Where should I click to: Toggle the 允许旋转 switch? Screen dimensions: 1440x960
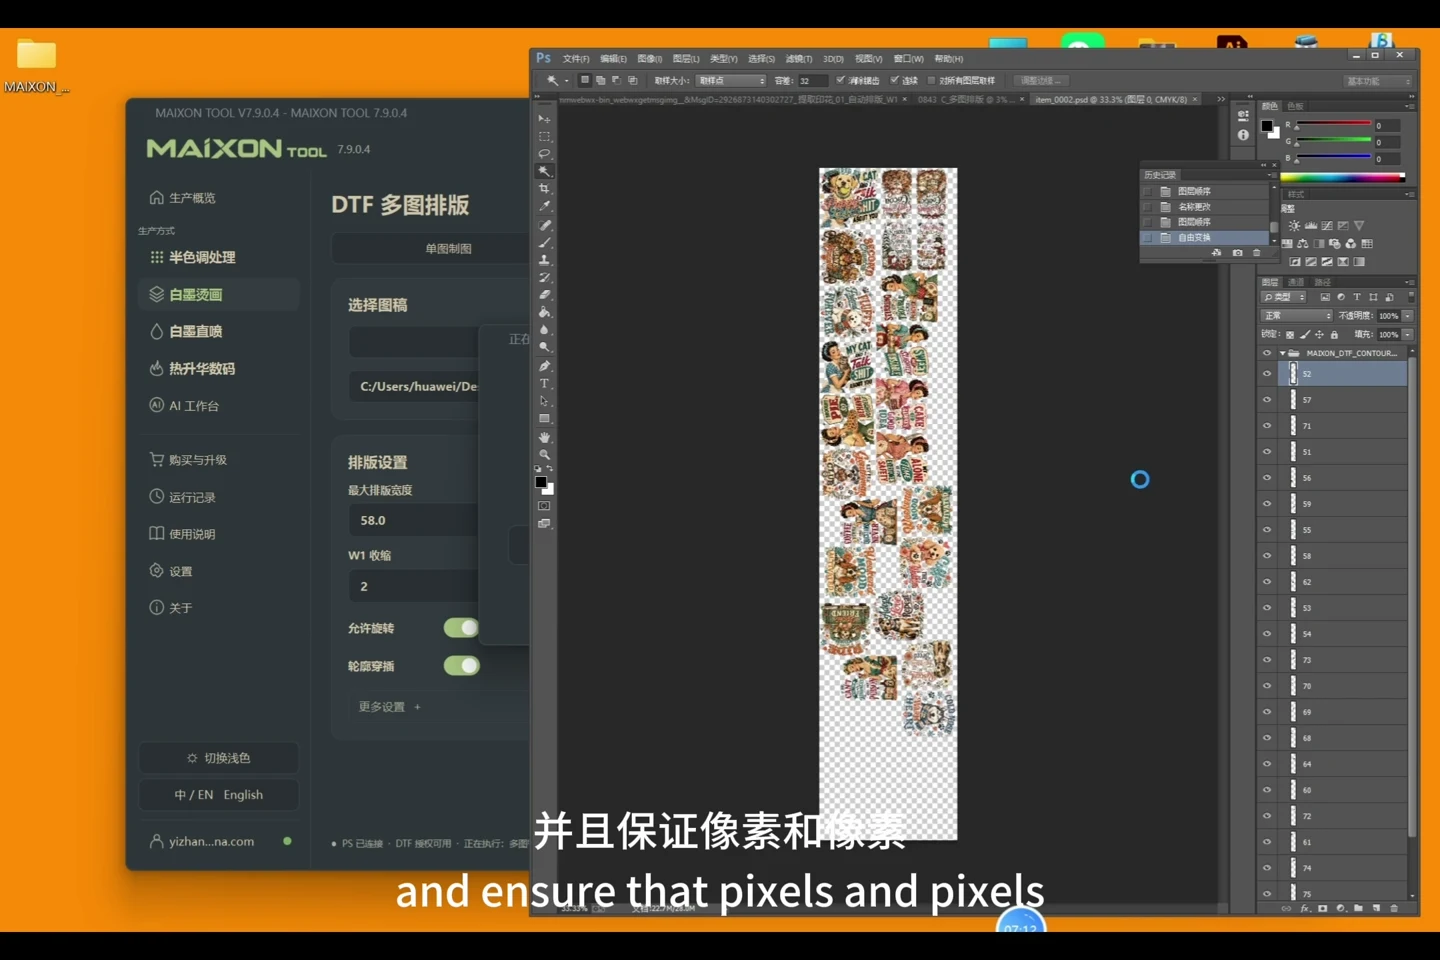[x=461, y=628]
